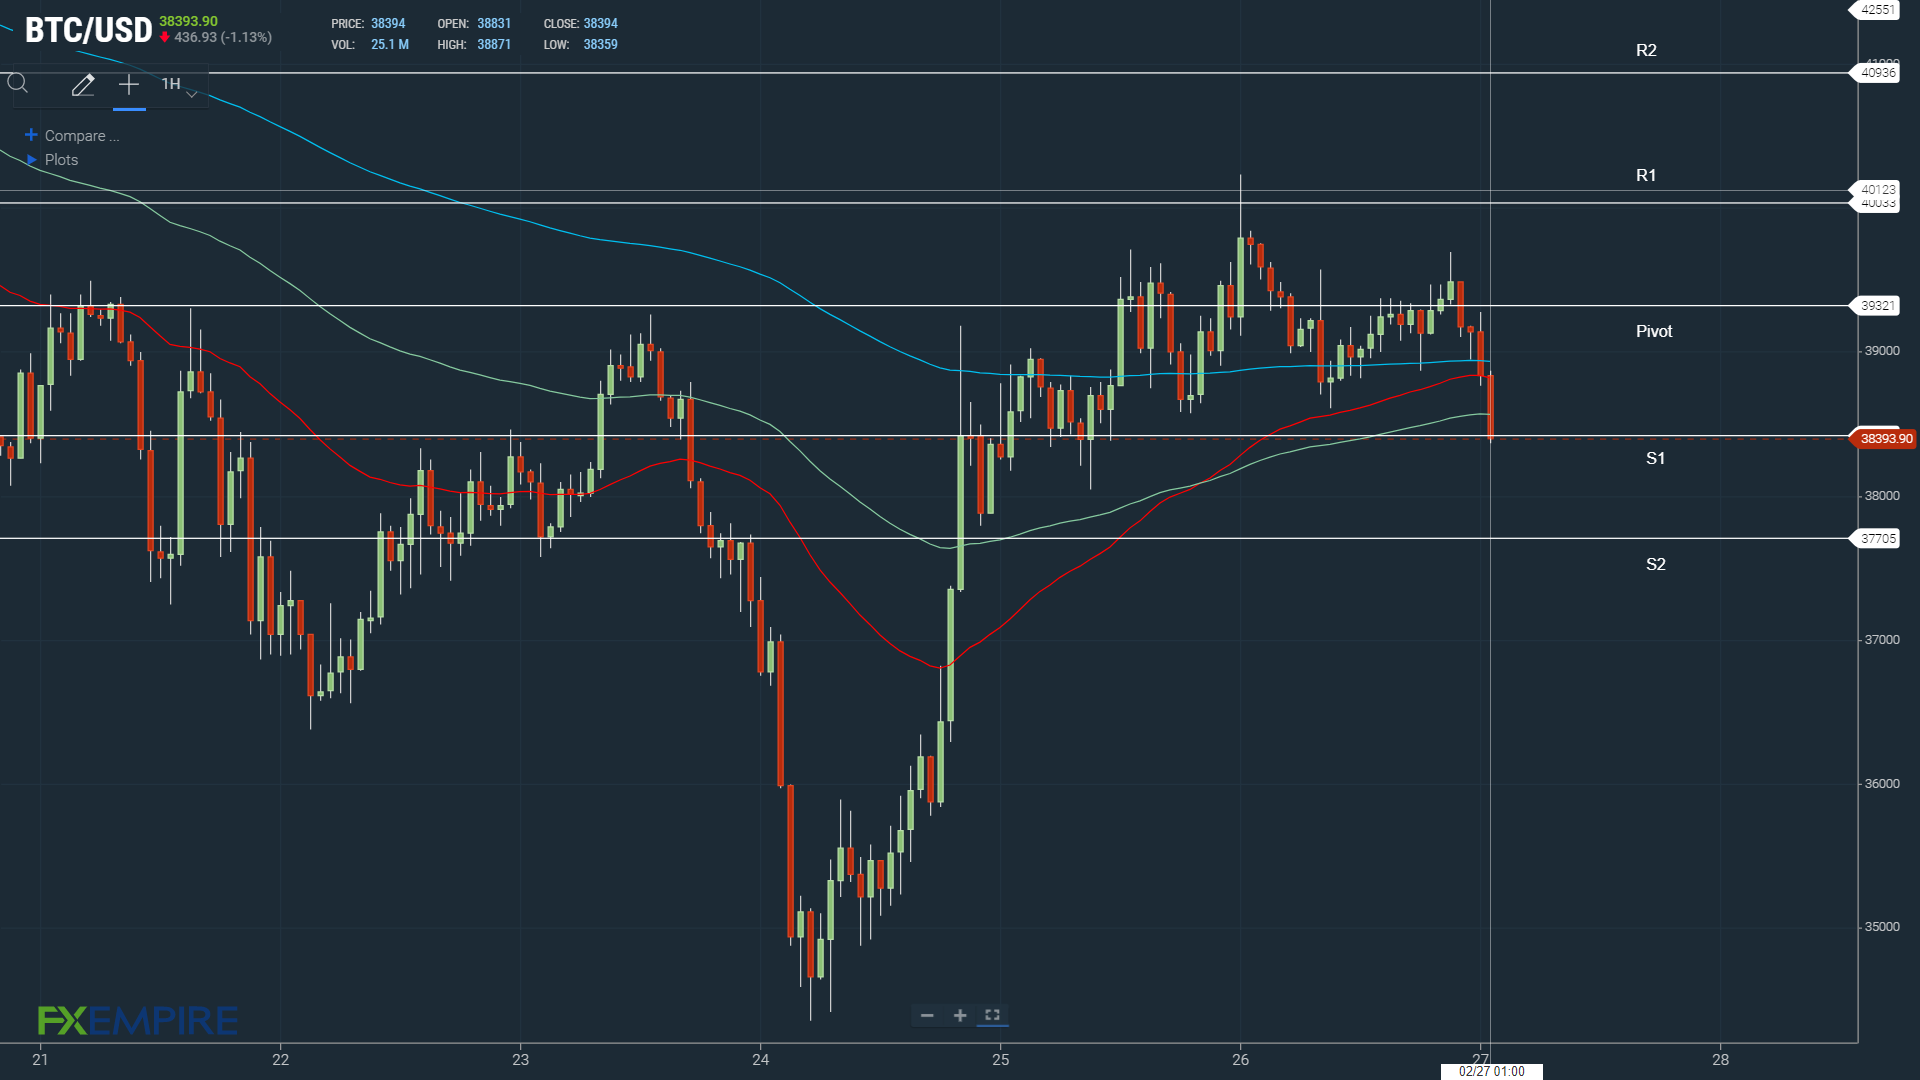Click the R2 resistance label
Viewport: 1920px width, 1080px height.
pos(1646,50)
